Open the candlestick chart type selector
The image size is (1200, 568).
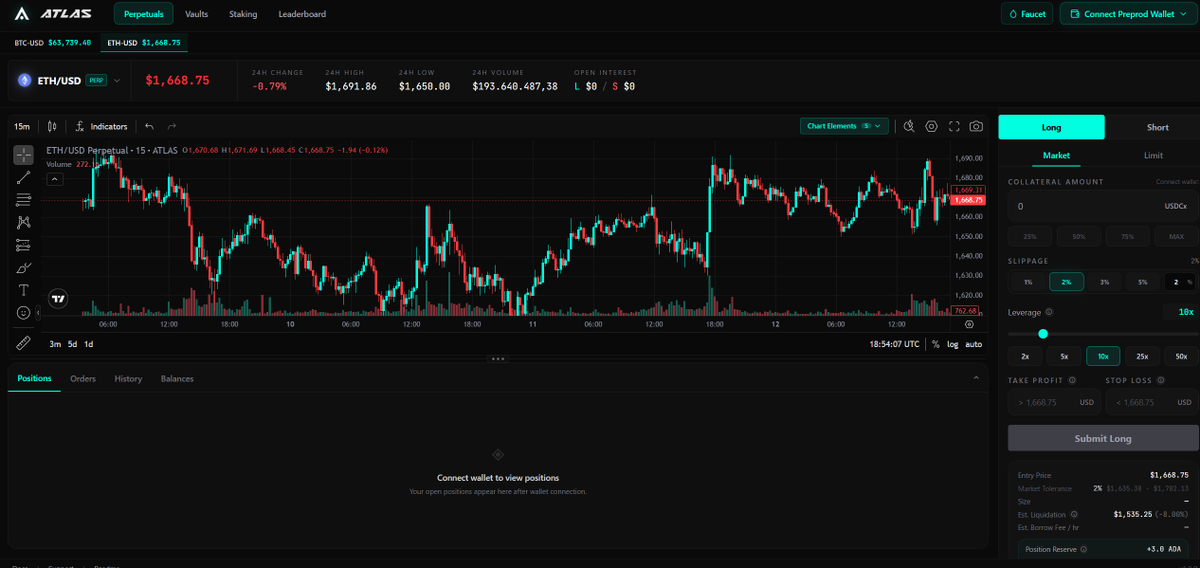point(52,127)
